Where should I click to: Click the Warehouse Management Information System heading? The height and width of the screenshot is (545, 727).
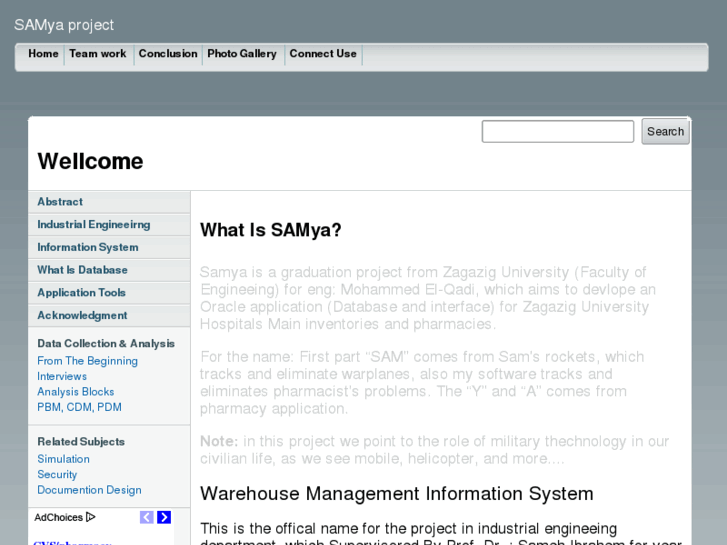click(x=397, y=494)
